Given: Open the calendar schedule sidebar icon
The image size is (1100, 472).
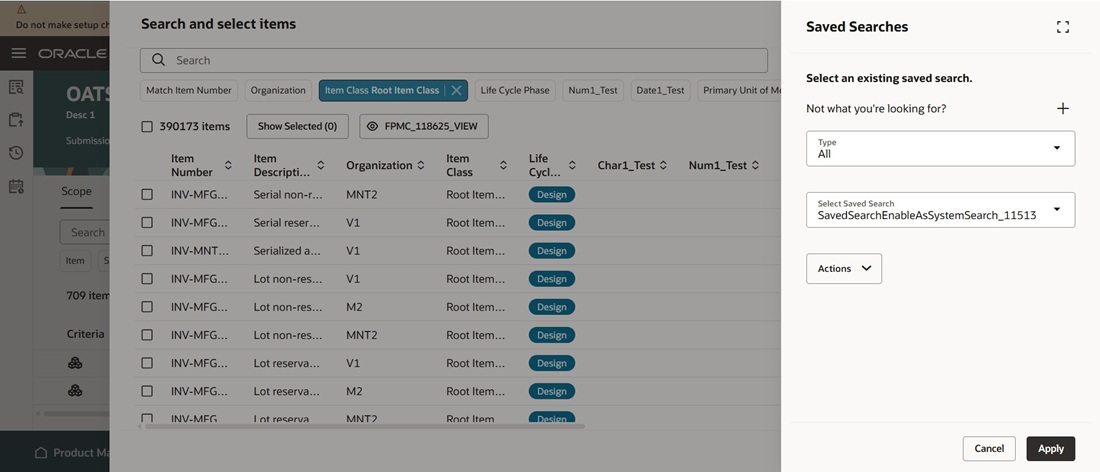Looking at the screenshot, I should [x=16, y=187].
